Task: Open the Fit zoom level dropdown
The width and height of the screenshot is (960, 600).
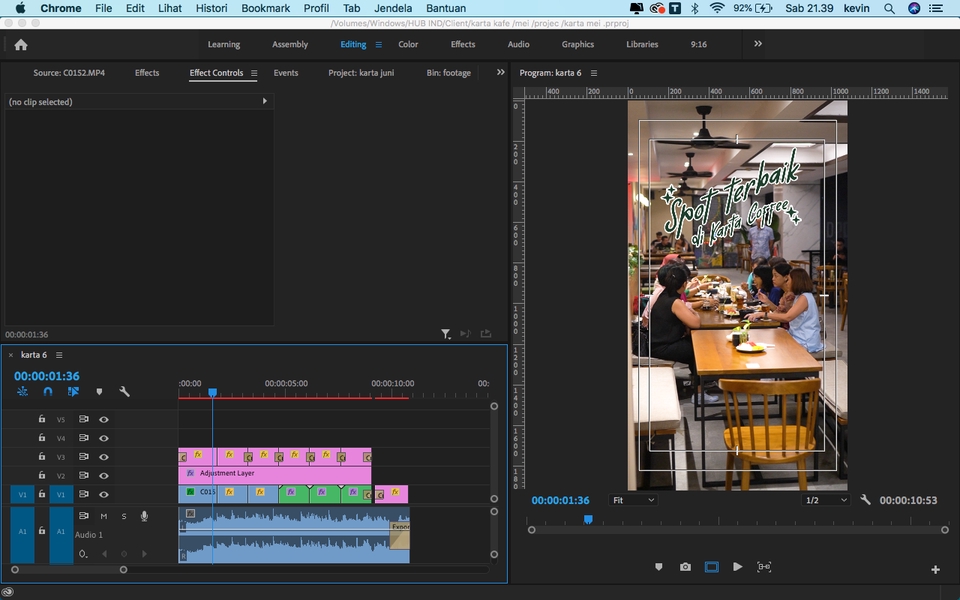Action: coord(632,500)
